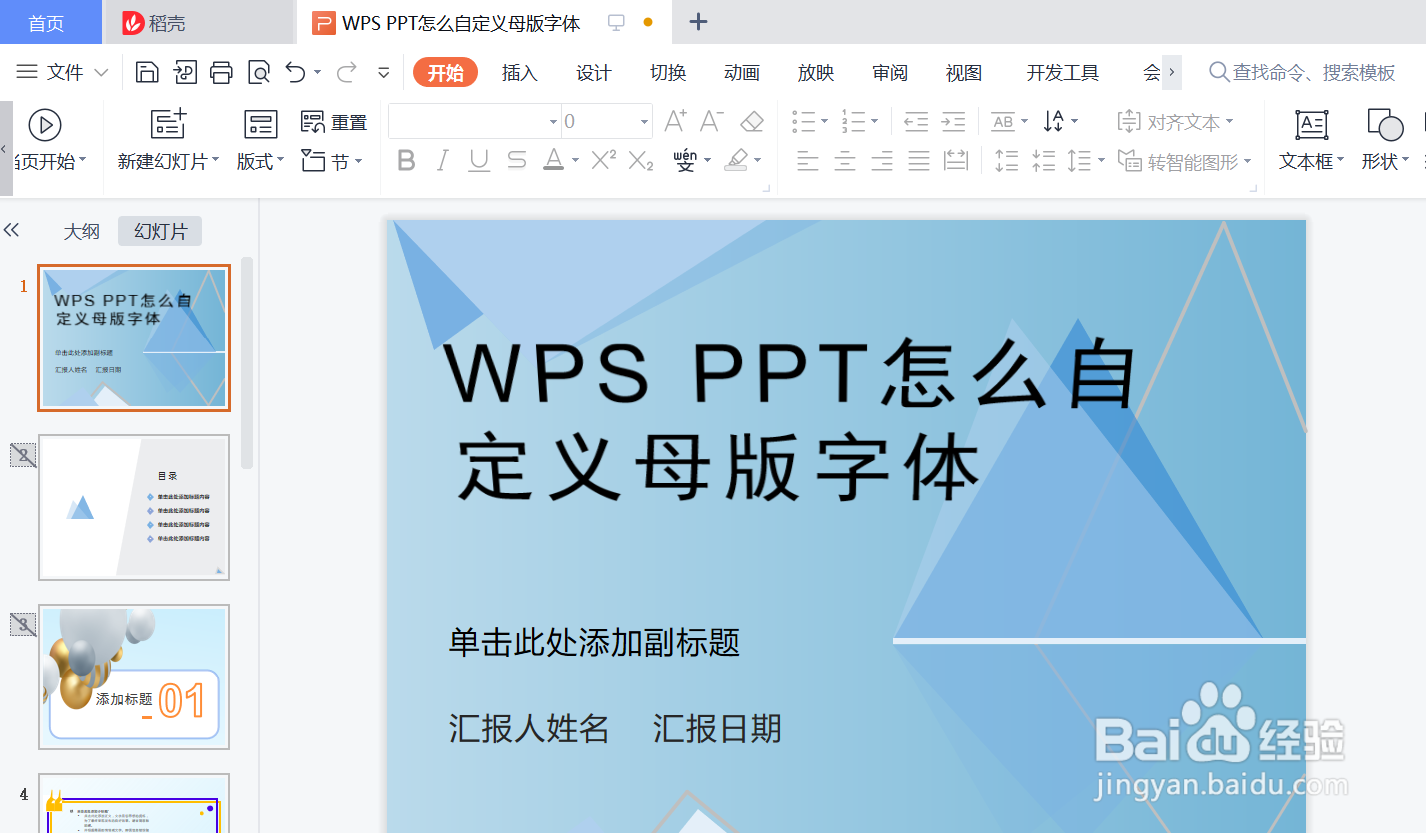
Task: Open the Review (审阅) ribbon tab
Action: coord(890,73)
